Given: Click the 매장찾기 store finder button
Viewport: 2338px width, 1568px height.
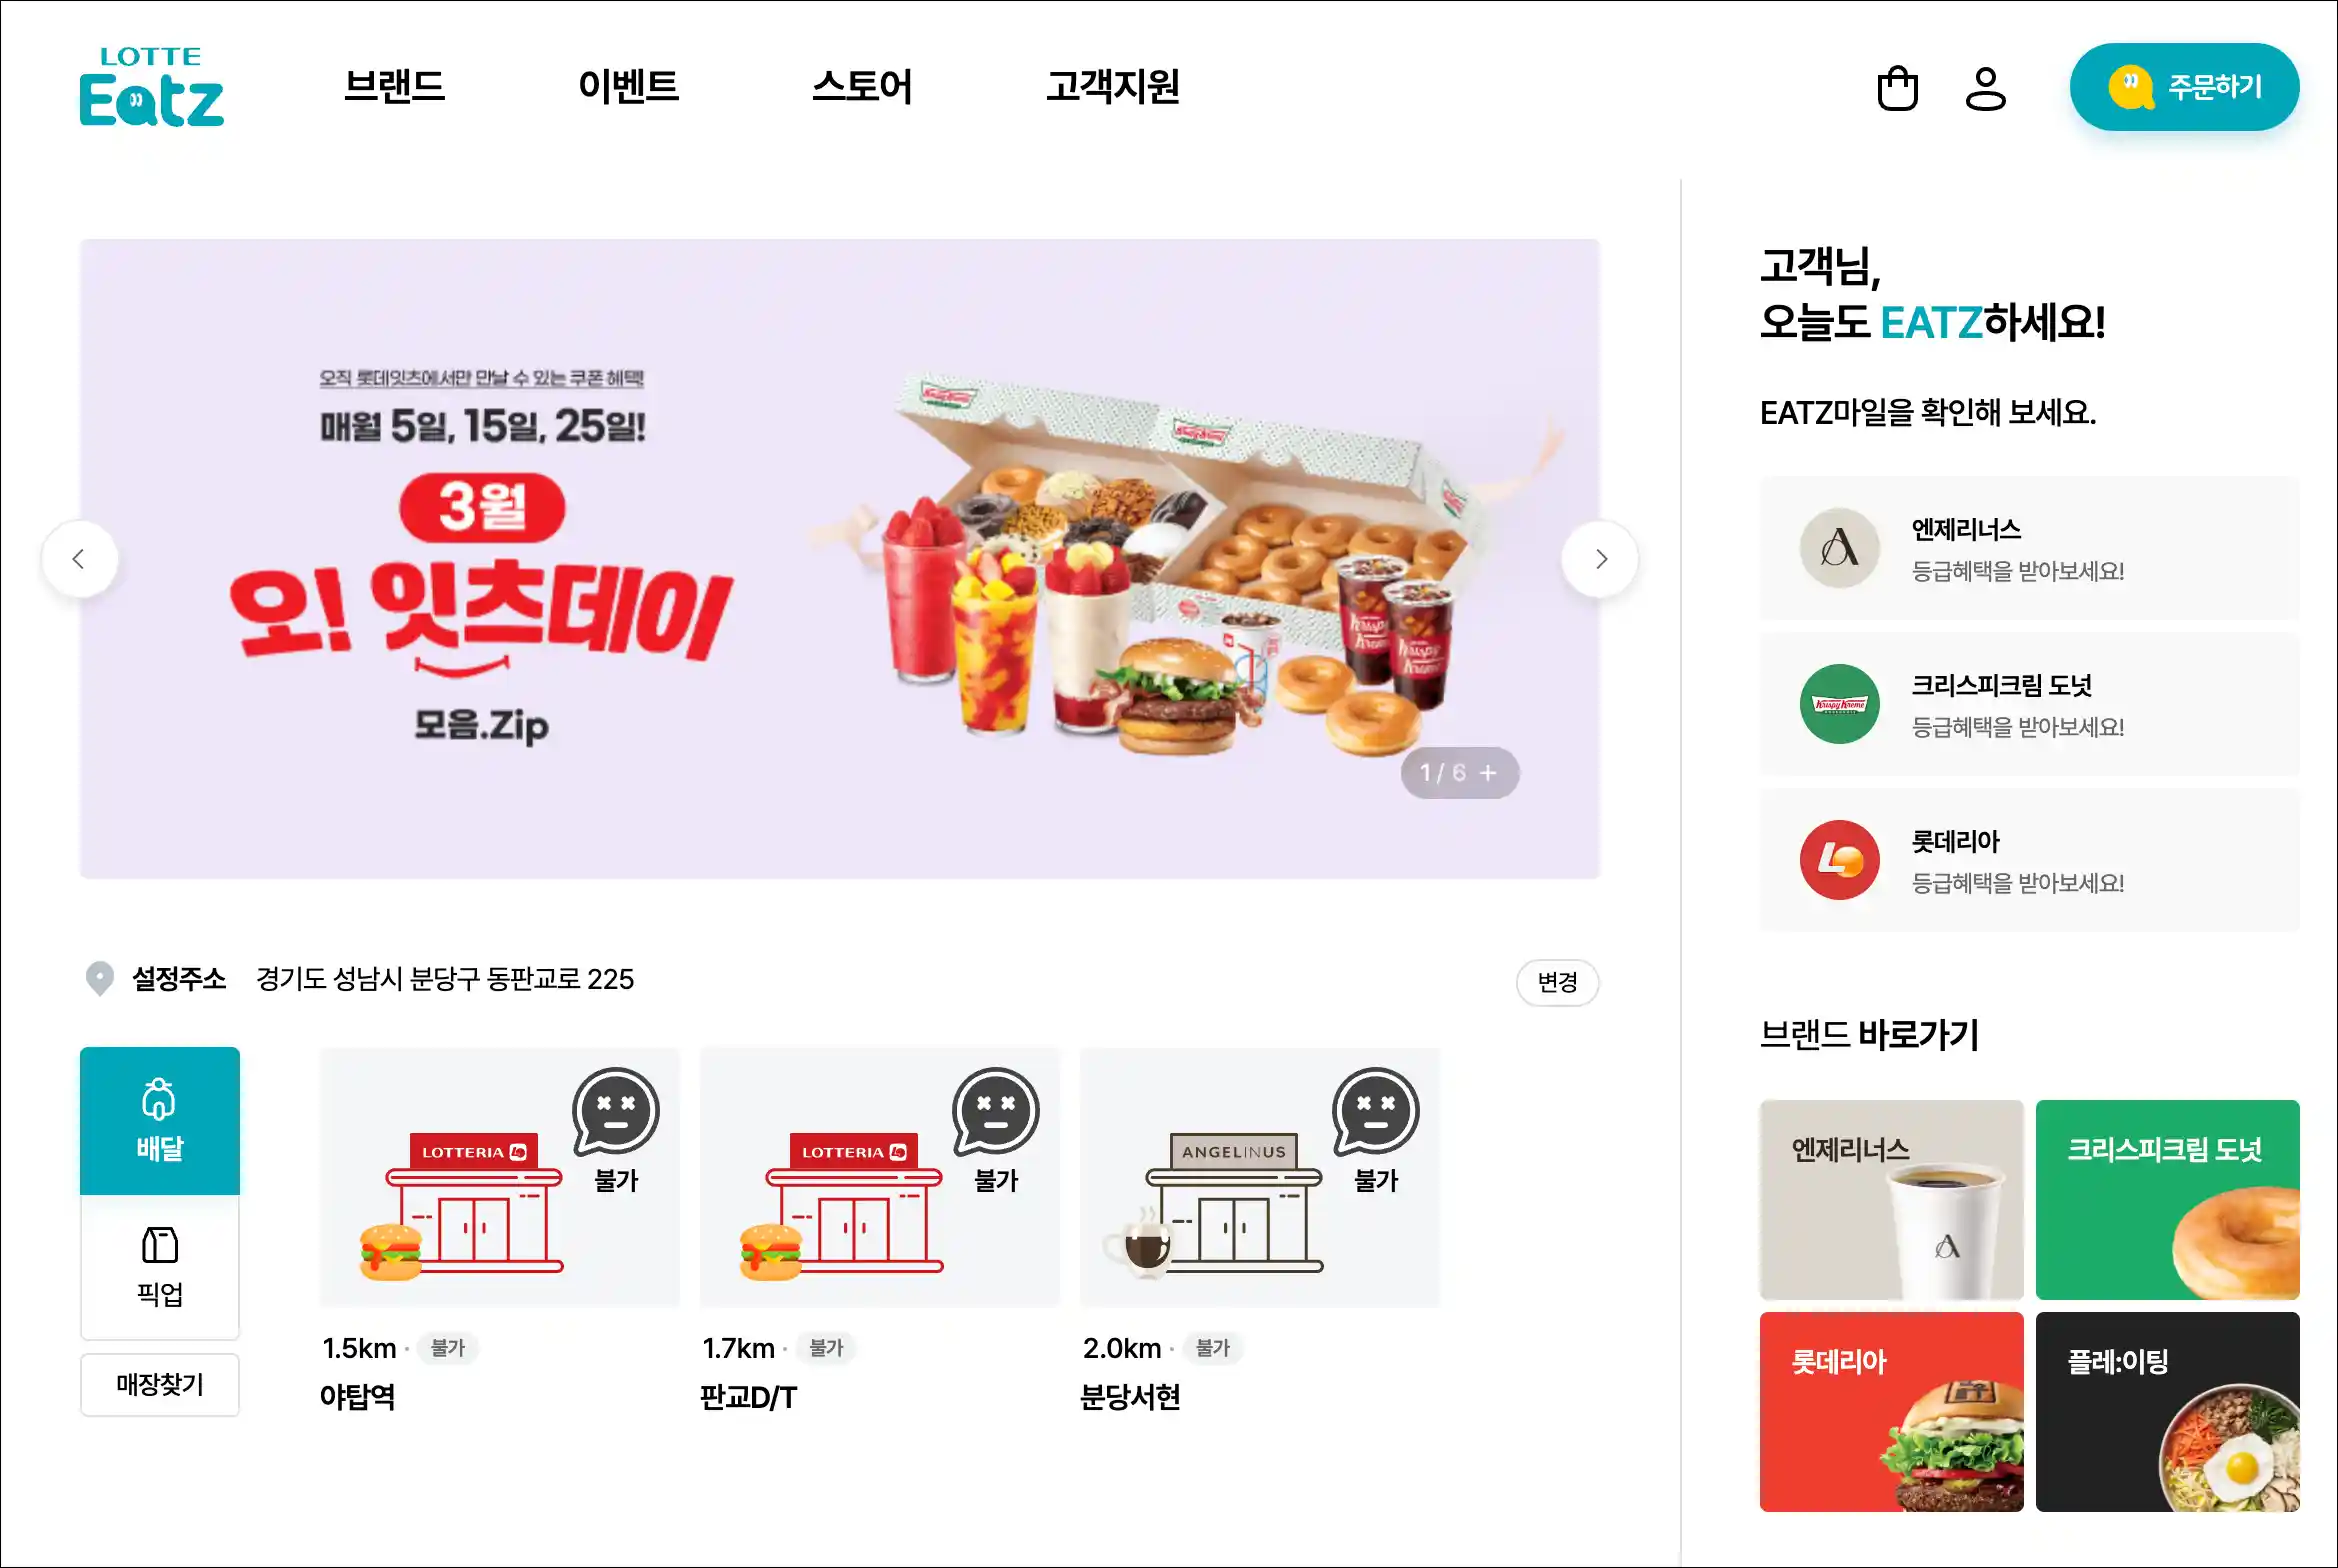Looking at the screenshot, I should pos(160,1385).
